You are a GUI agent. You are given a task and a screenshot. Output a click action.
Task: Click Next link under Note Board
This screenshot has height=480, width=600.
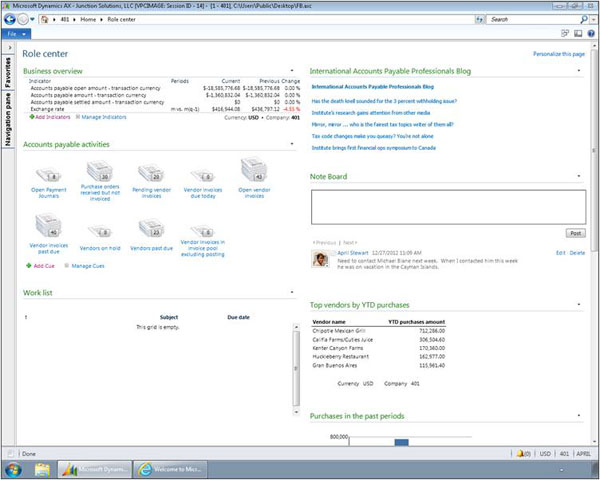point(350,243)
